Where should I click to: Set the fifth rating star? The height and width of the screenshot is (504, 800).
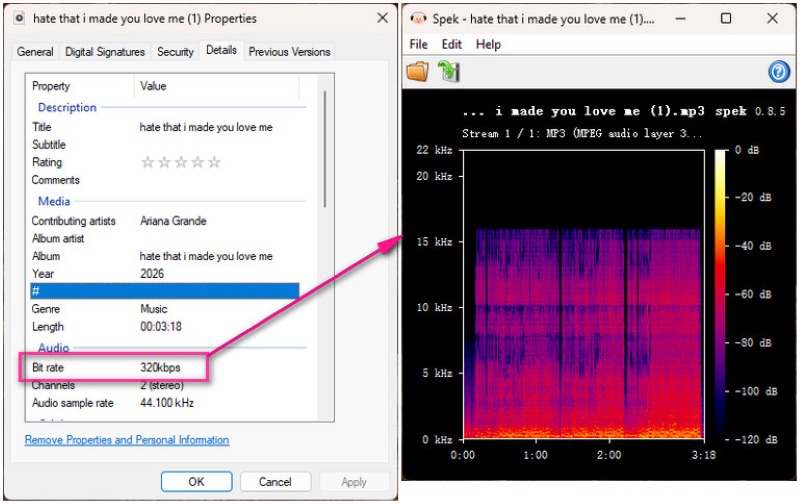214,162
